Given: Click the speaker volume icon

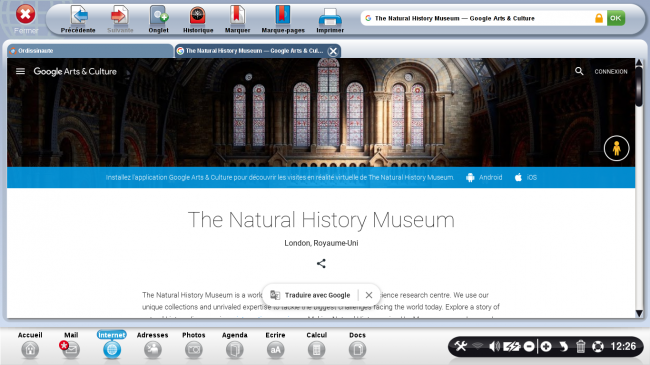Looking at the screenshot, I should click(x=494, y=346).
